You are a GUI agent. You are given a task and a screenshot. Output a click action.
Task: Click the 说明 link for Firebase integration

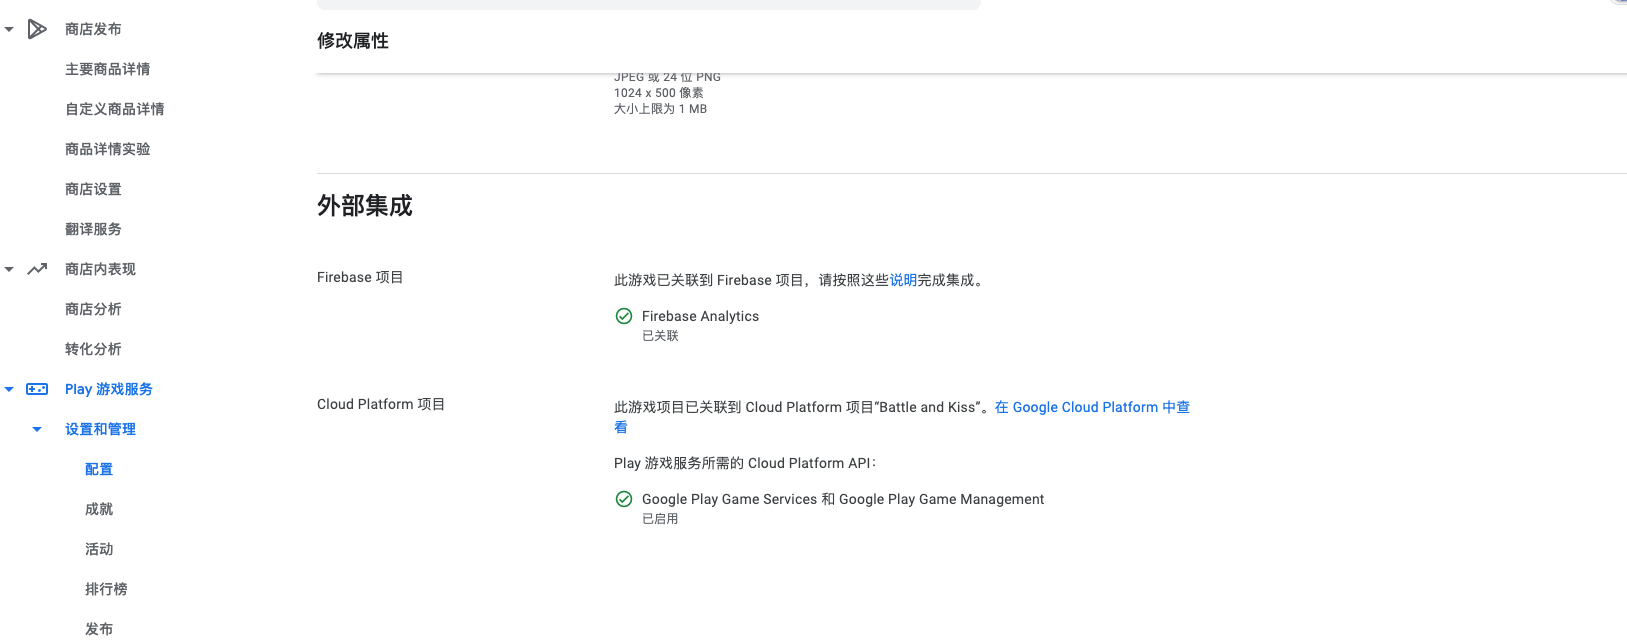[x=903, y=280]
